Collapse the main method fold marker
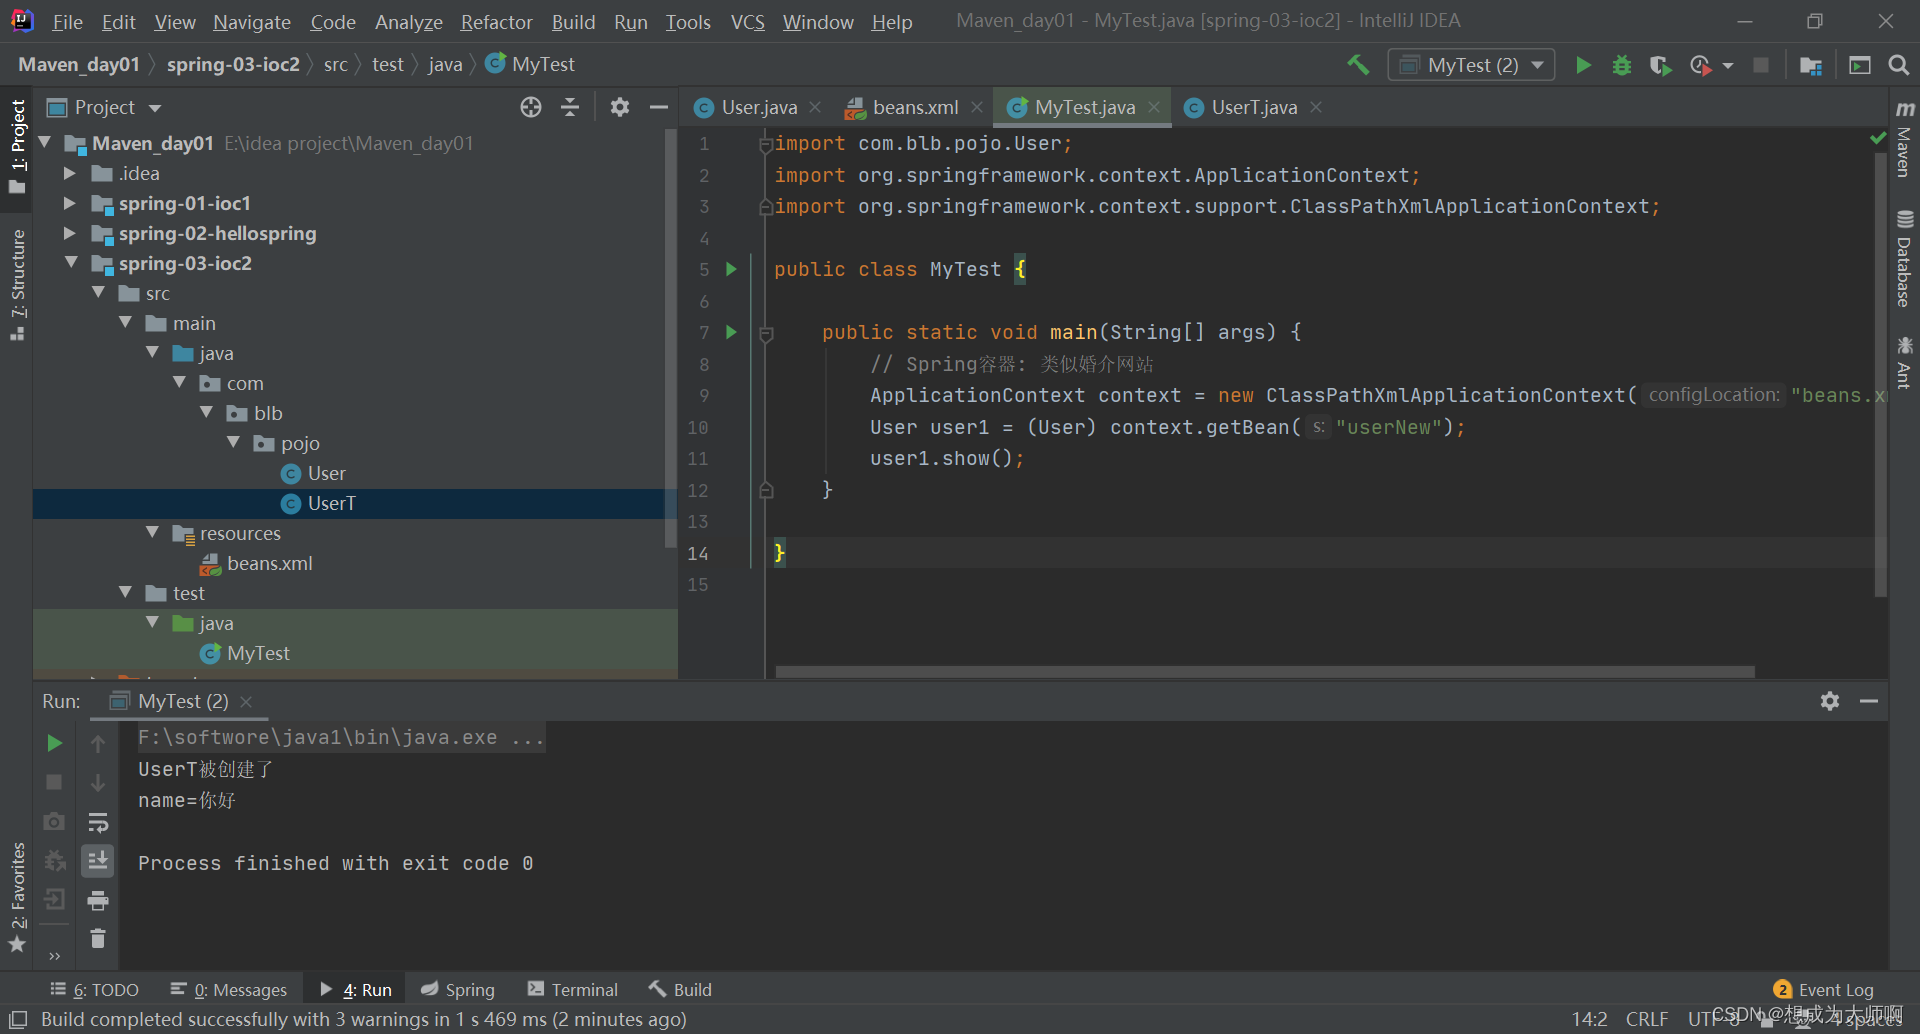 767,334
